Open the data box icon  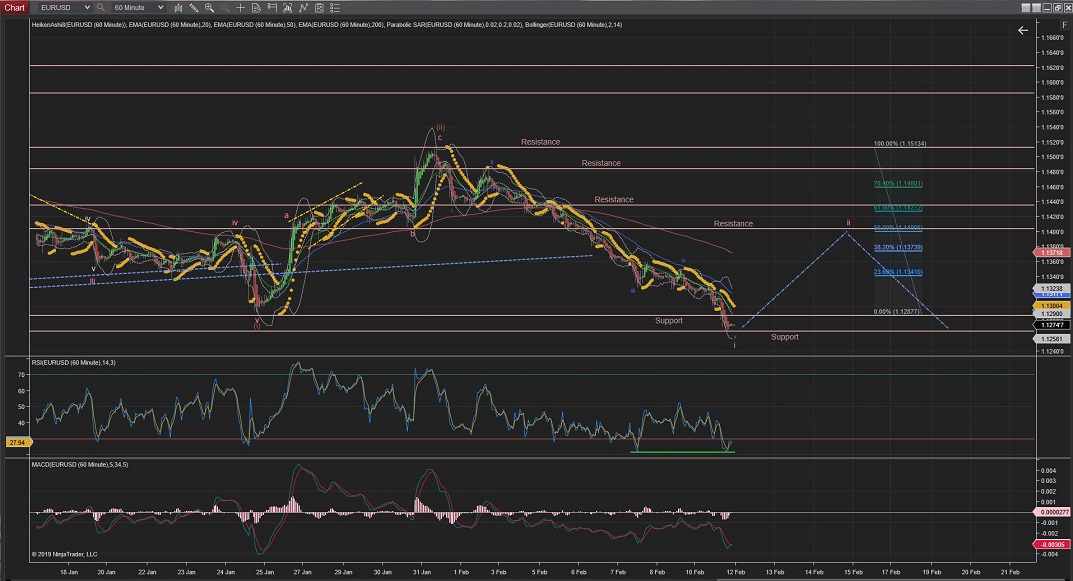257,7
